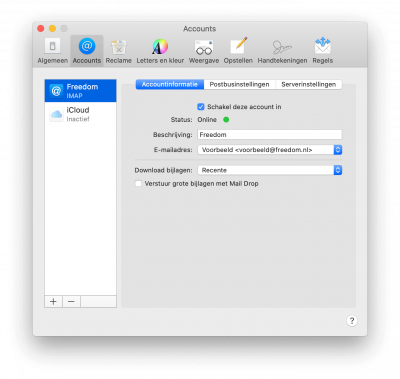Switch to the Serverinstellingen tab
400x379 pixels.
pos(308,84)
